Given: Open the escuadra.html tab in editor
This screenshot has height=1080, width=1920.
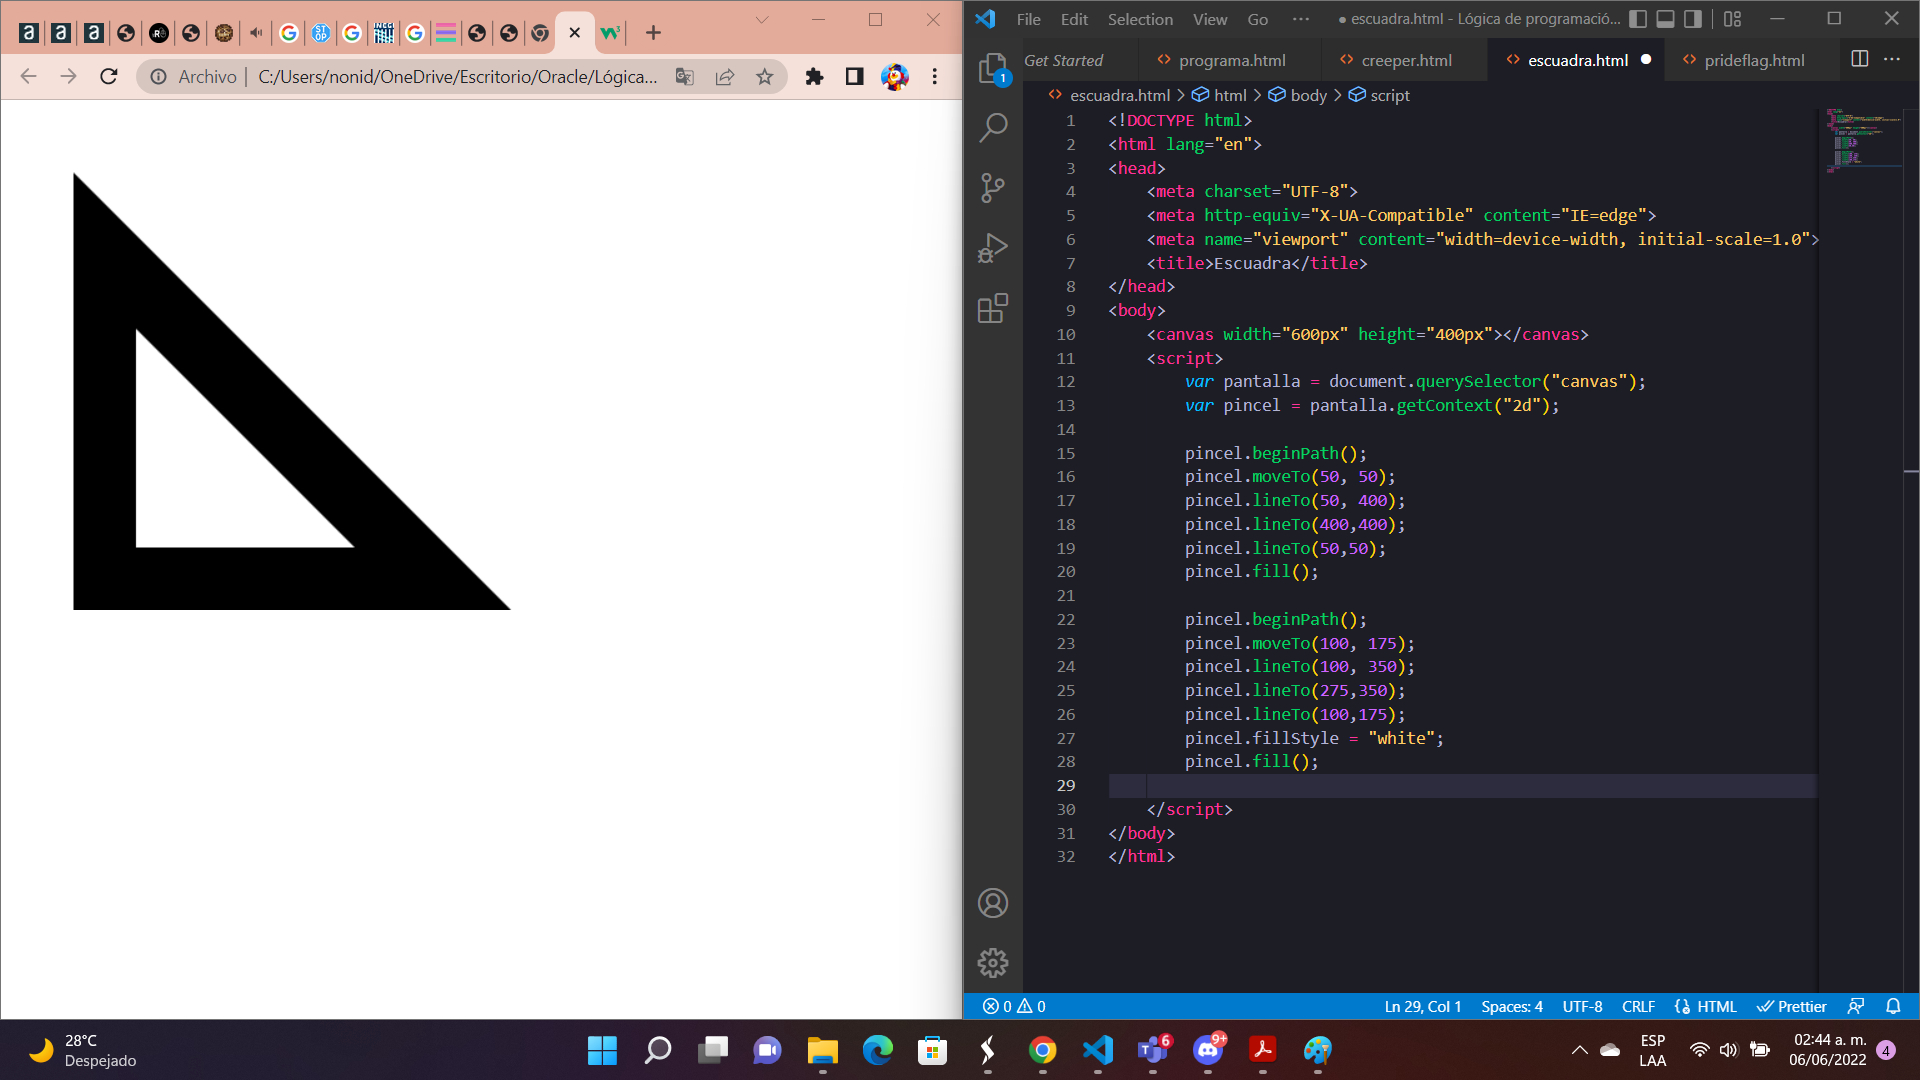Looking at the screenshot, I should coord(1577,59).
